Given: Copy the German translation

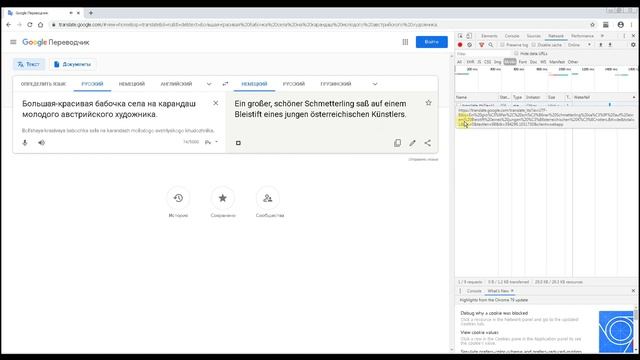Looking at the screenshot, I should (x=398, y=143).
